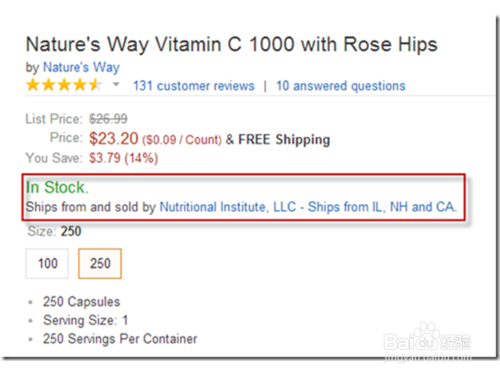Click the 4.5-star rating icons
The width and height of the screenshot is (500, 375).
pos(64,85)
